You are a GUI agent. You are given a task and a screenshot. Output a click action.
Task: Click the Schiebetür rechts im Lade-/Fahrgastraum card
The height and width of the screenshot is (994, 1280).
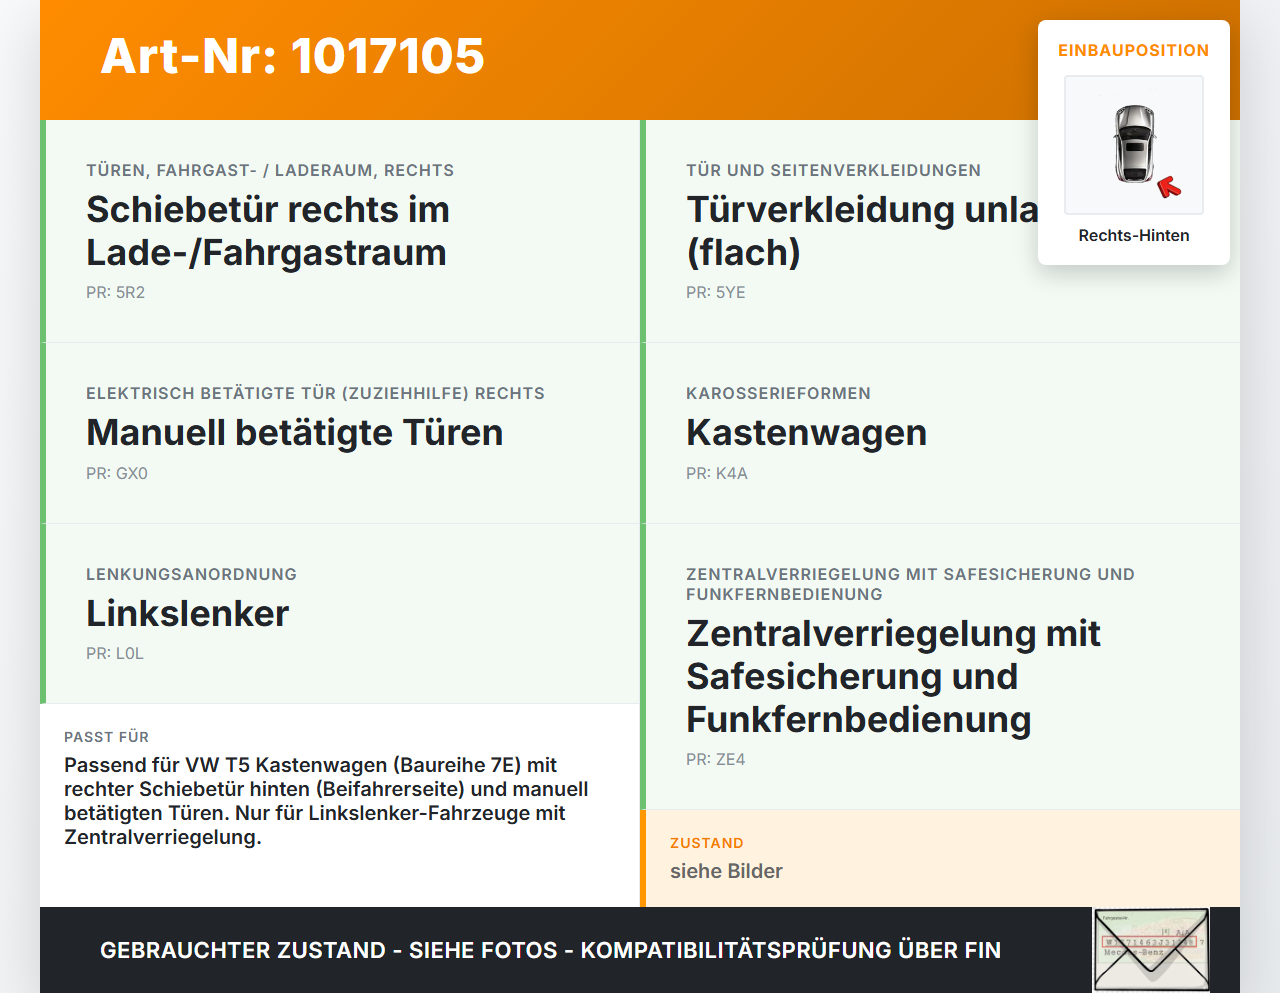[x=340, y=231]
